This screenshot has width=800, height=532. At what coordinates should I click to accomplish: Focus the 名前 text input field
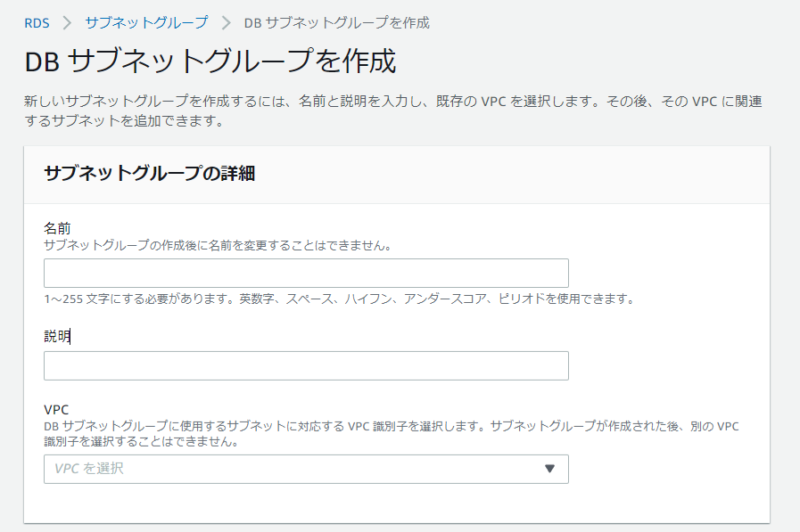click(306, 273)
